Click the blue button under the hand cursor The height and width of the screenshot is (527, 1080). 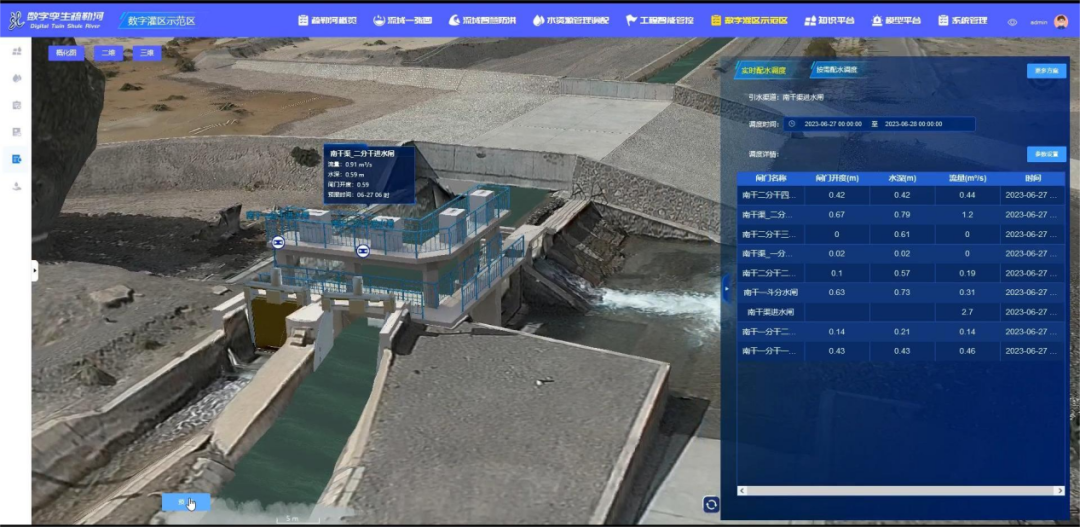click(186, 502)
